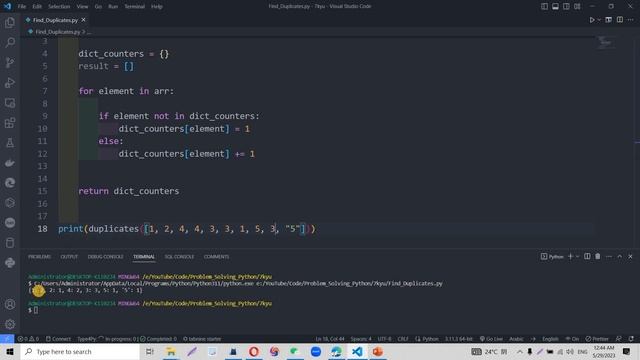Open PowerPoint from taskbar

(x=378, y=351)
